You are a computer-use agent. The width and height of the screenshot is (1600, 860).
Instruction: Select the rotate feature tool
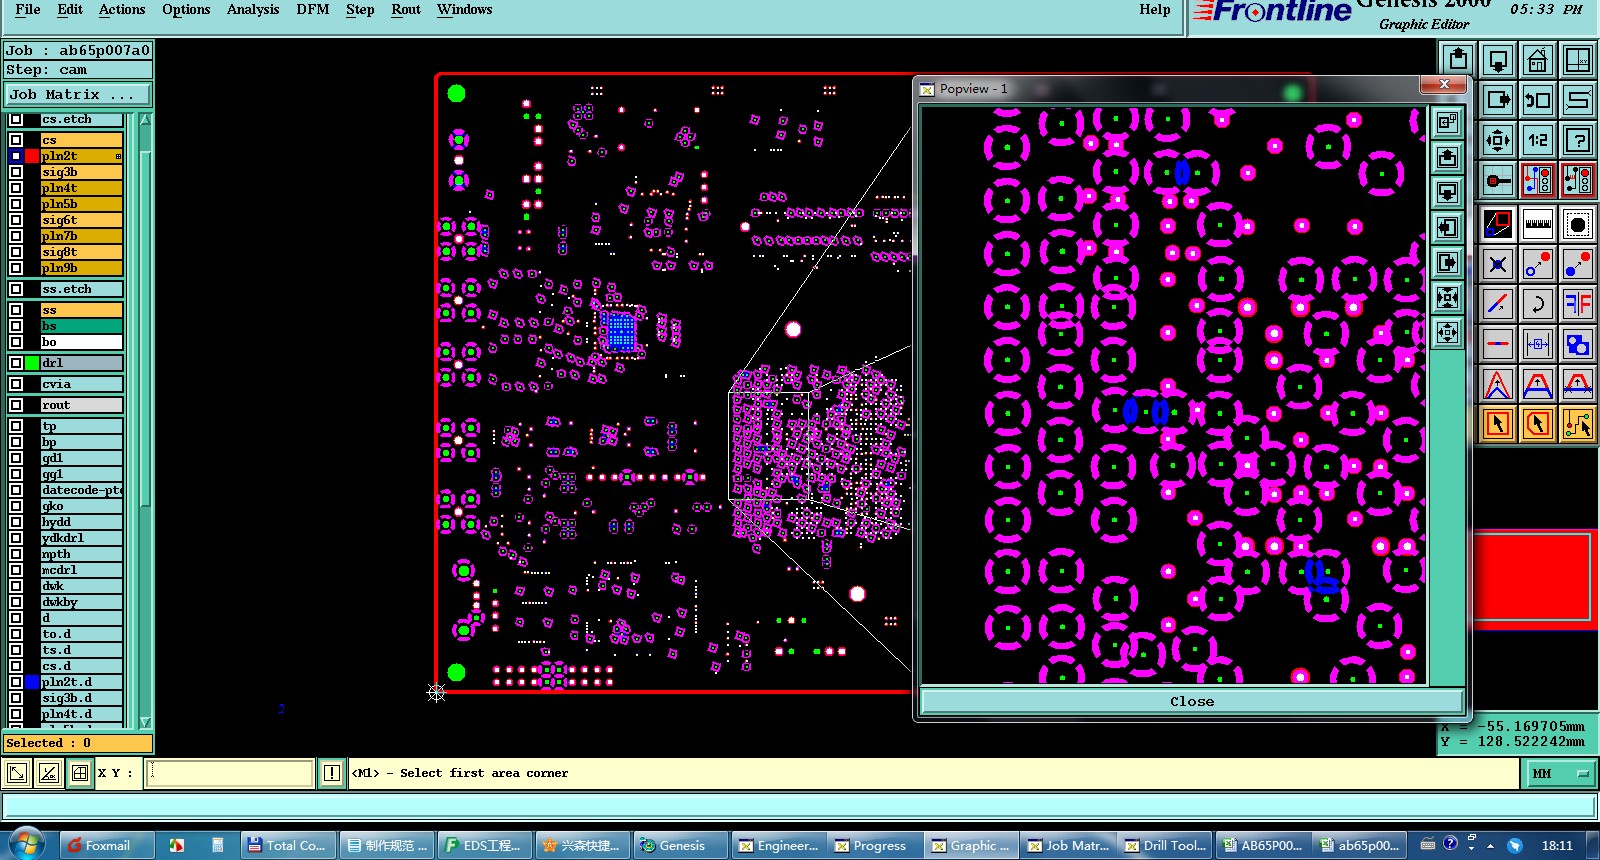pos(1537,304)
